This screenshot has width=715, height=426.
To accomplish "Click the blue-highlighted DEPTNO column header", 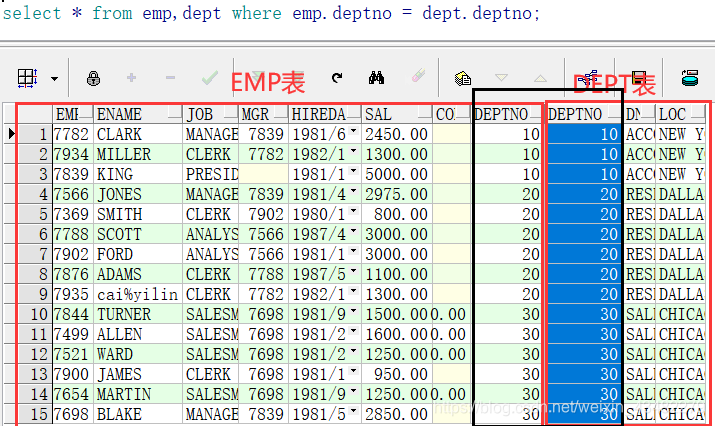I will click(x=584, y=114).
